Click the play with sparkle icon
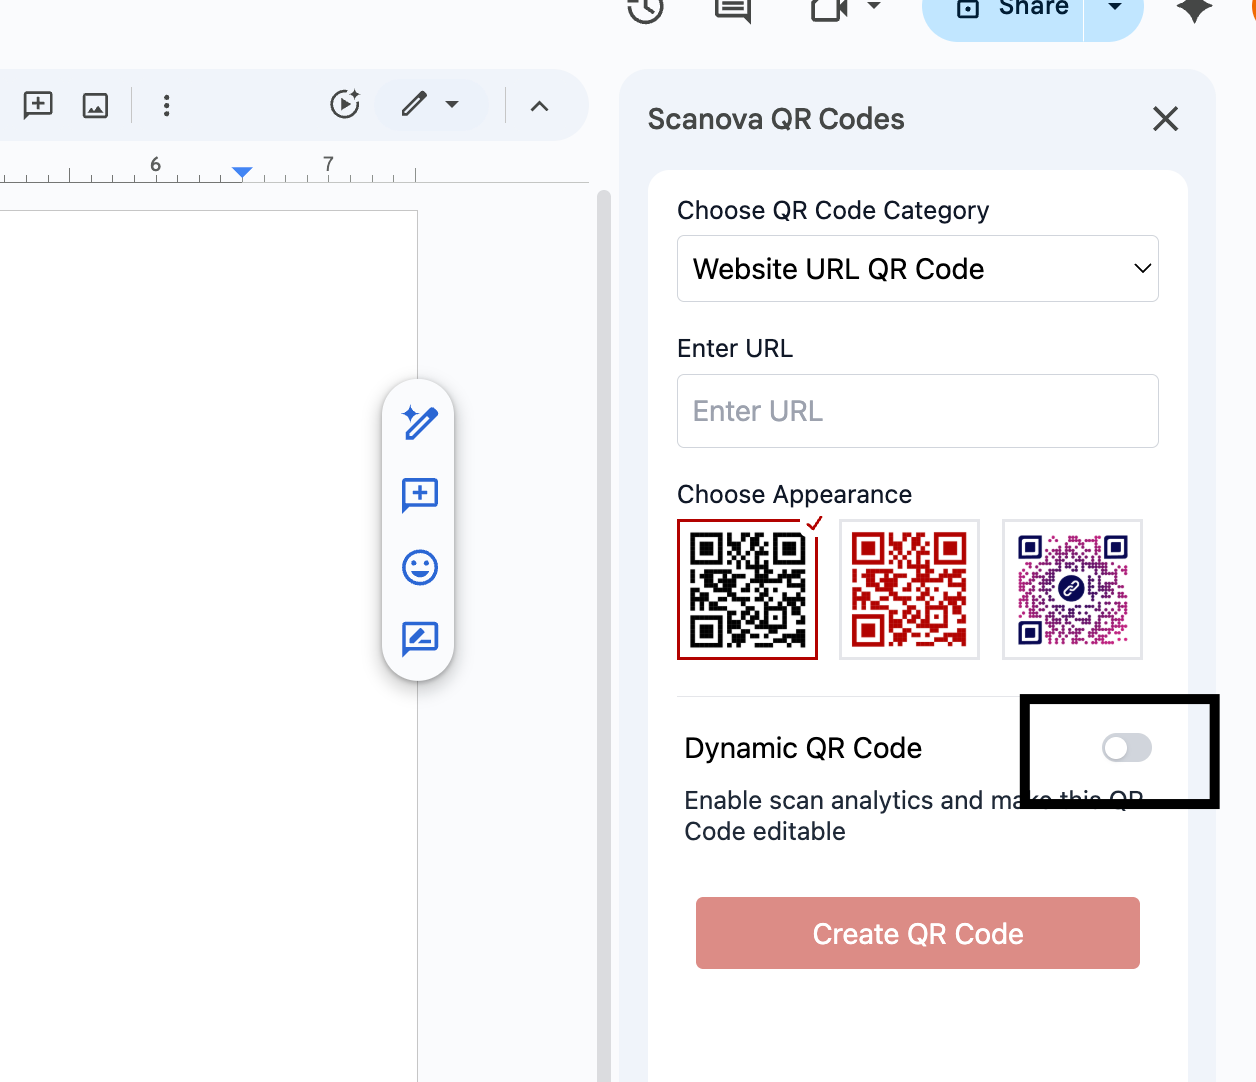This screenshot has height=1082, width=1256. click(345, 104)
